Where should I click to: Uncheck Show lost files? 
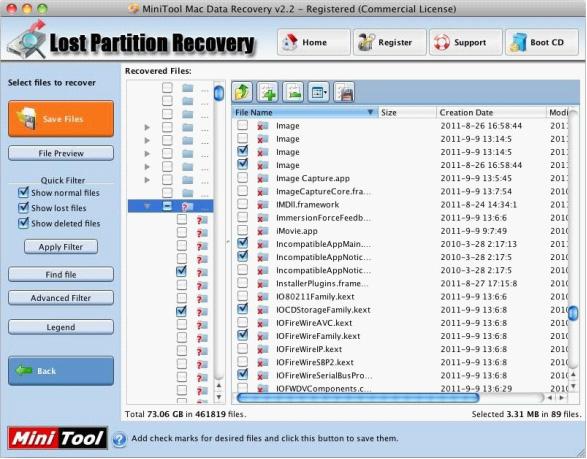(x=23, y=207)
